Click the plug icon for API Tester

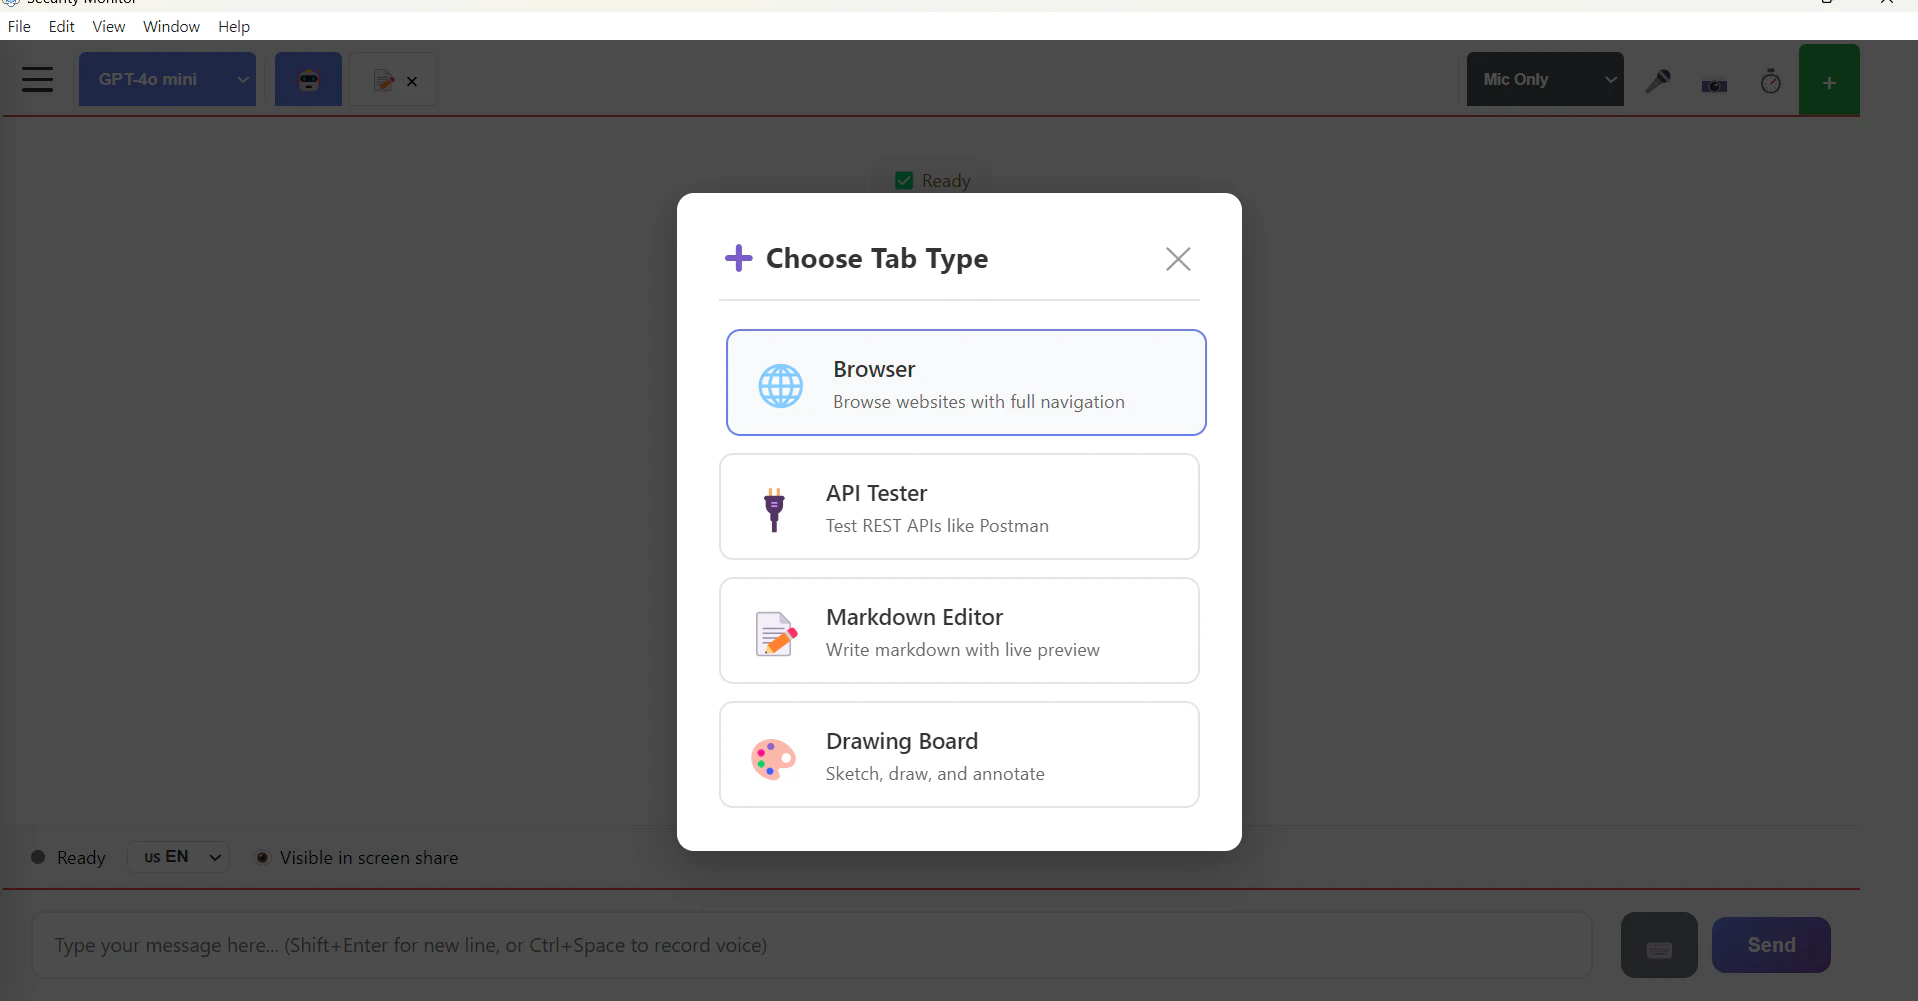click(x=773, y=510)
